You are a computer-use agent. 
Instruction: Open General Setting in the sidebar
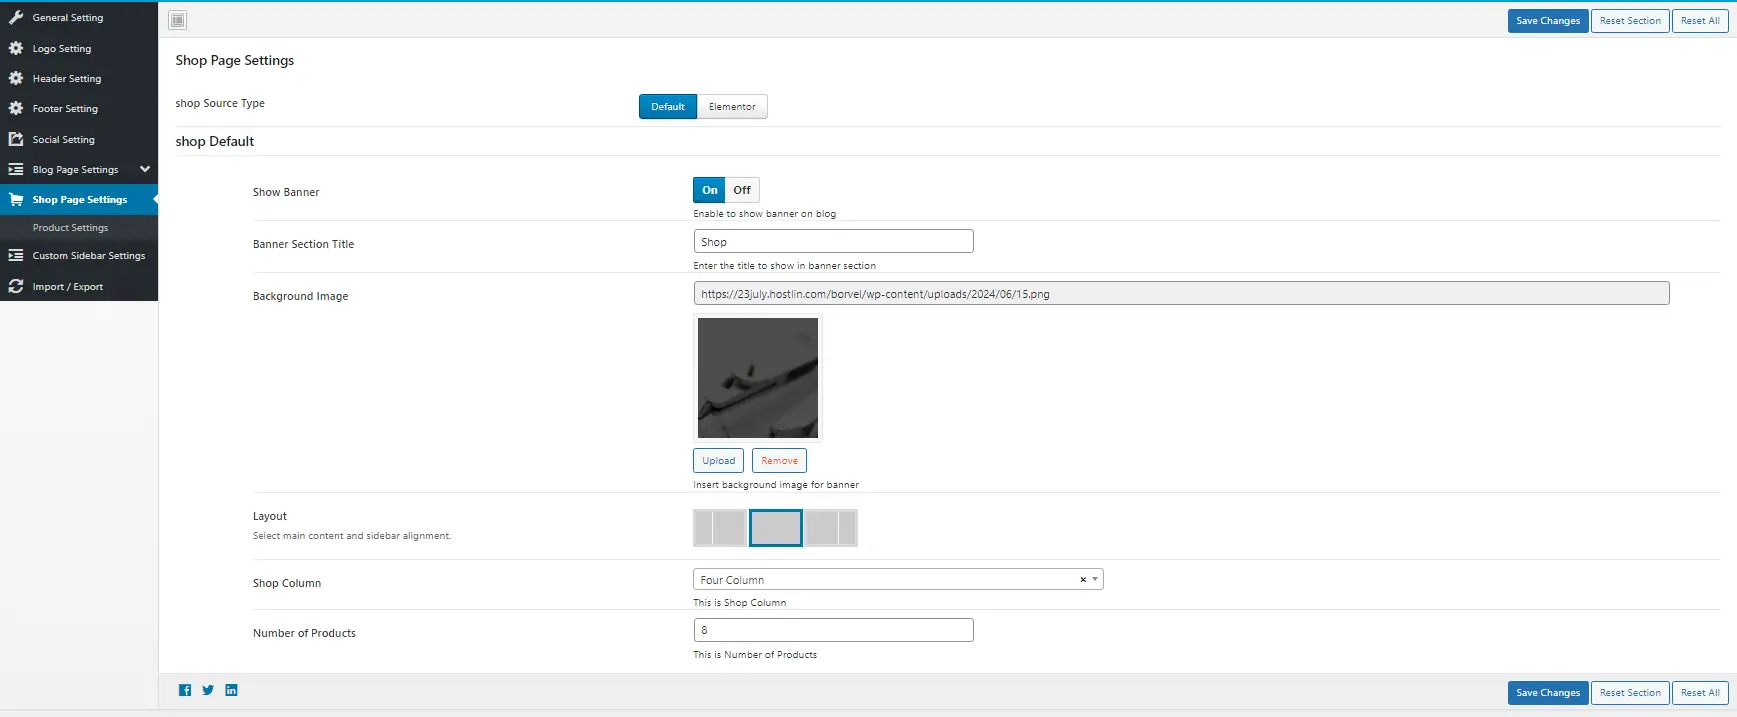point(67,18)
